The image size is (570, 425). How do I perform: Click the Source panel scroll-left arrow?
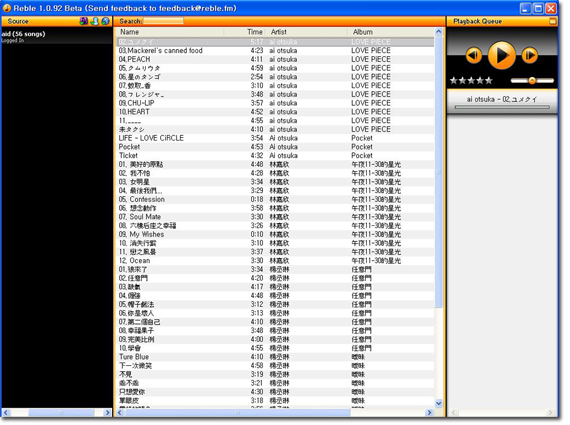[x=5, y=413]
